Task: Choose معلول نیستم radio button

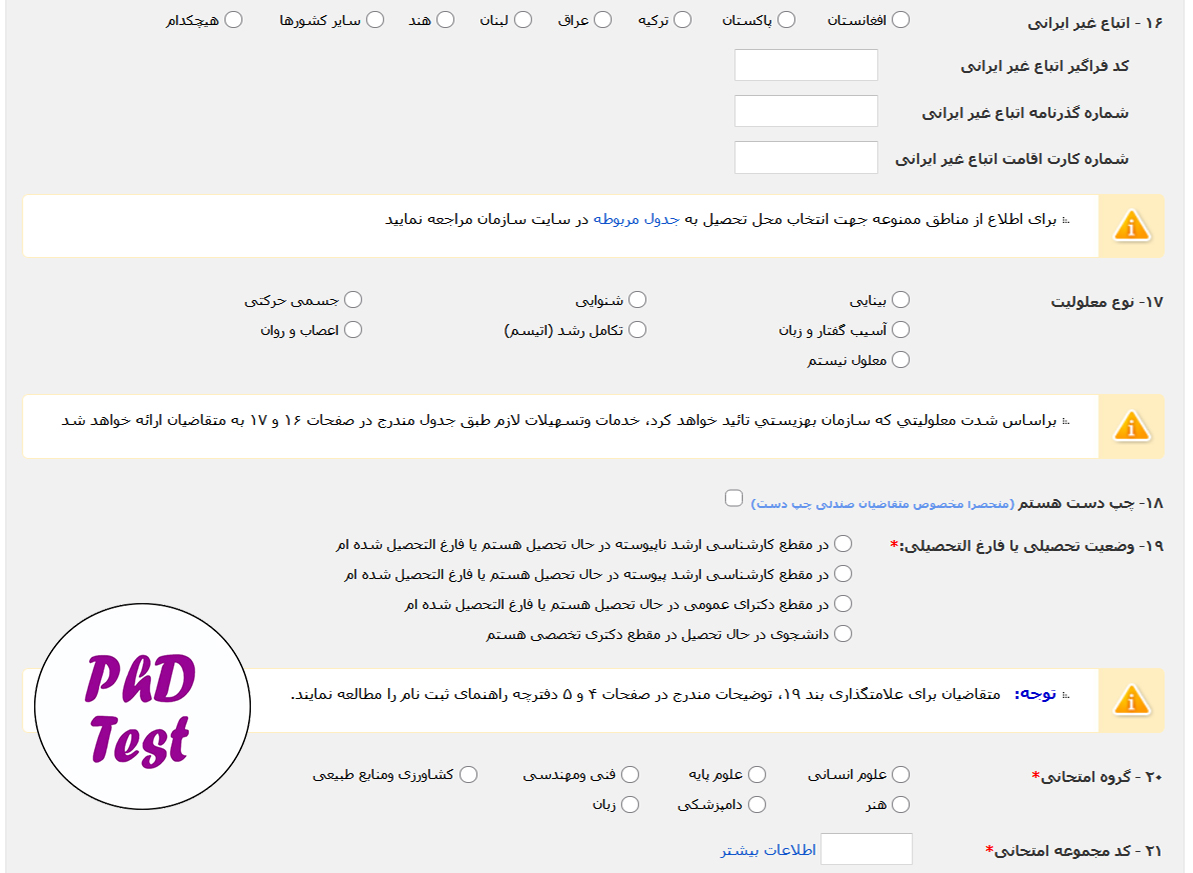Action: click(901, 360)
